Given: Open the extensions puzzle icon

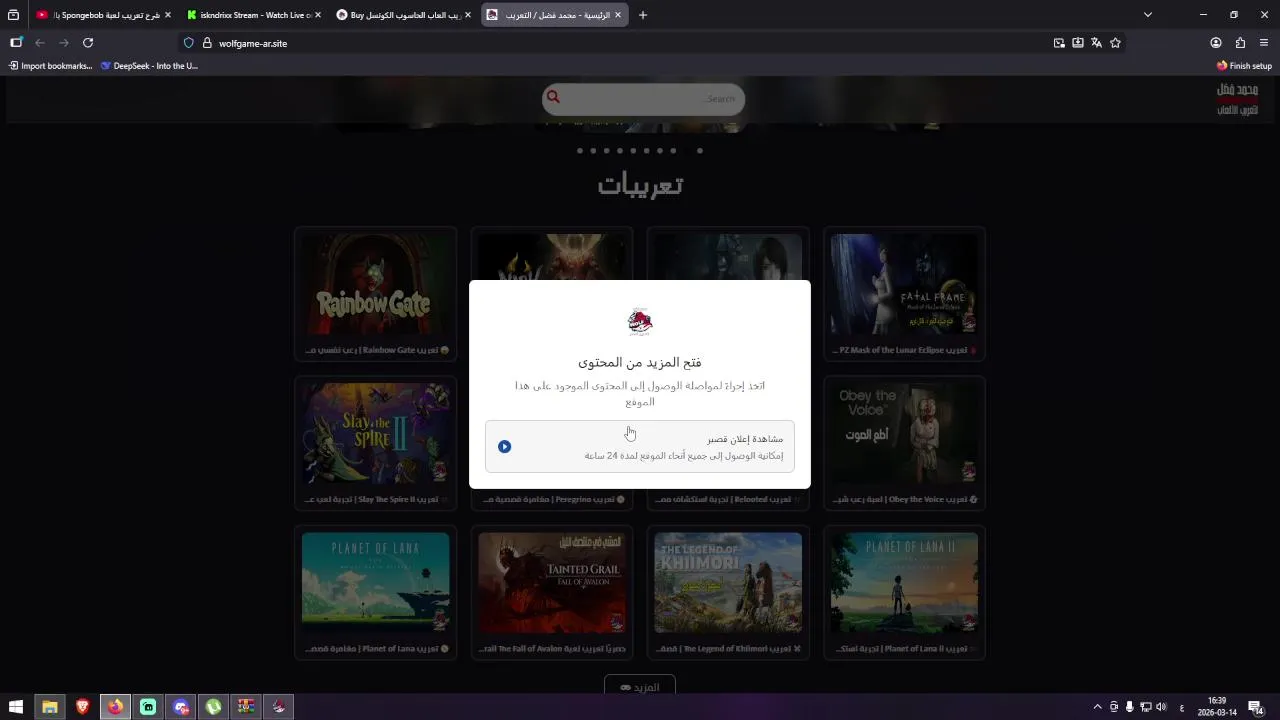Looking at the screenshot, I should click(1240, 43).
